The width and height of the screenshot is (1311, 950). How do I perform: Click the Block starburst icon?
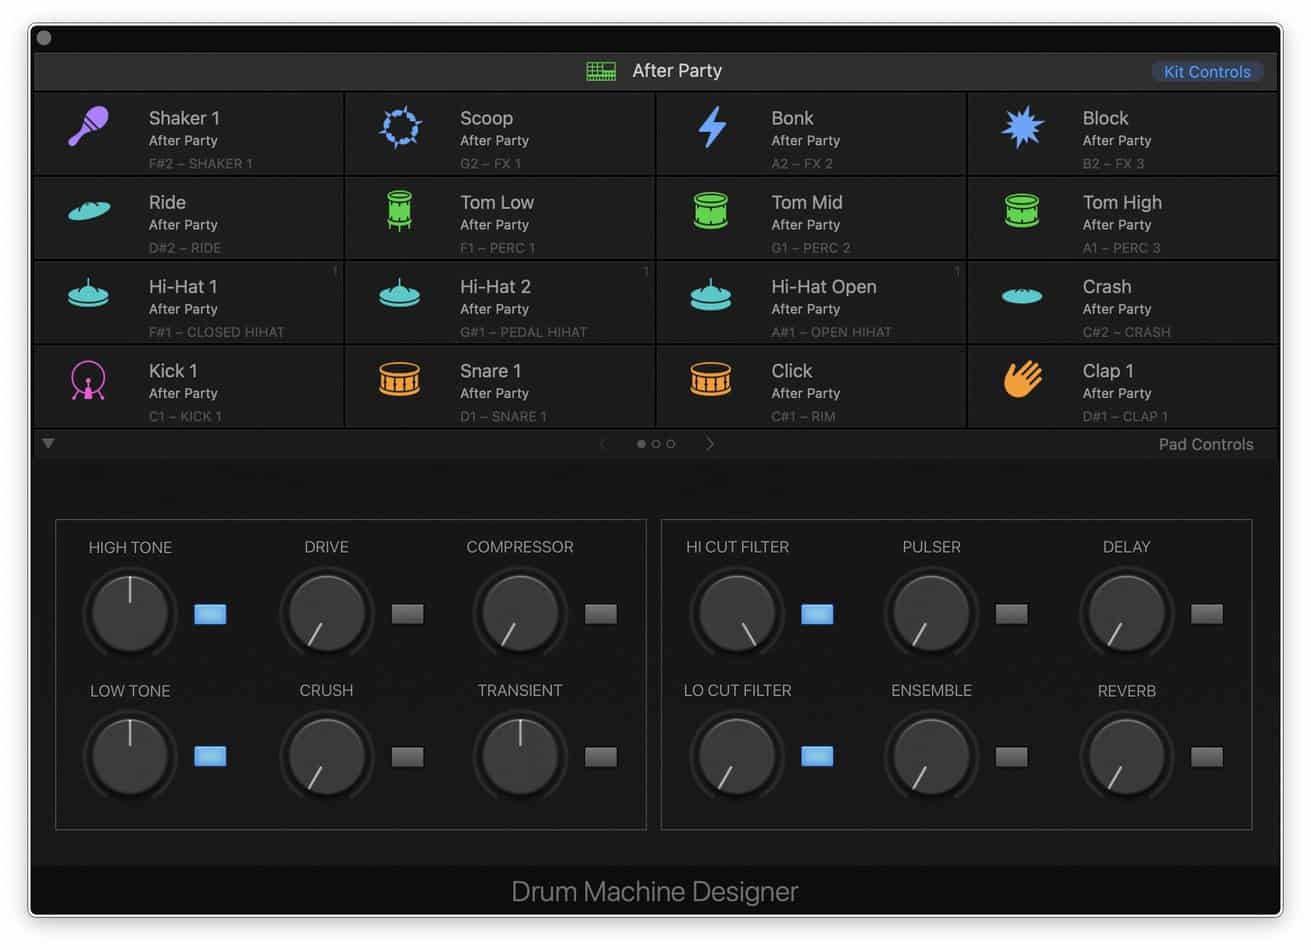click(1022, 127)
